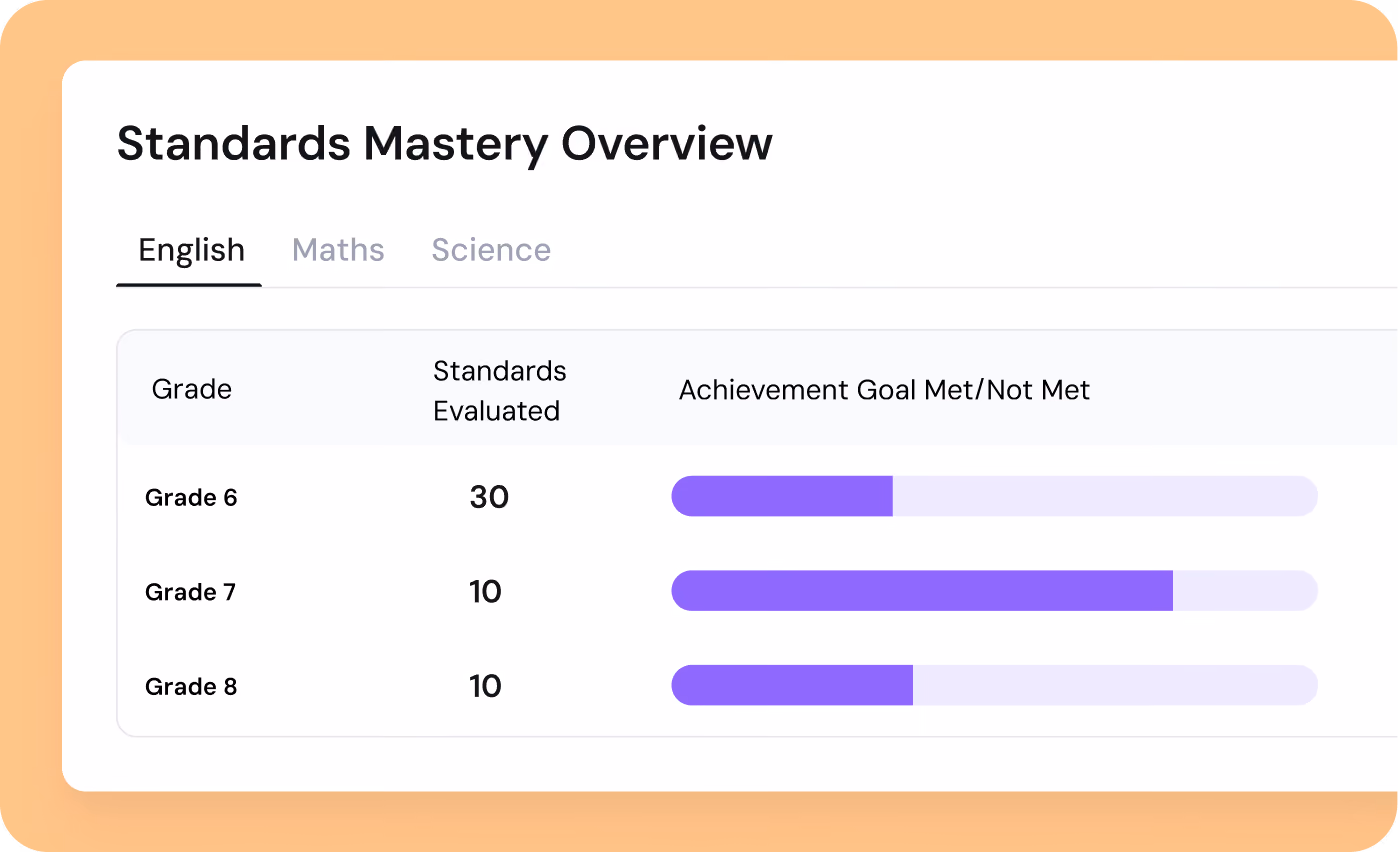The width and height of the screenshot is (1398, 852).
Task: Click unfilled part of Grade 7 progress bar
Action: pos(1245,591)
